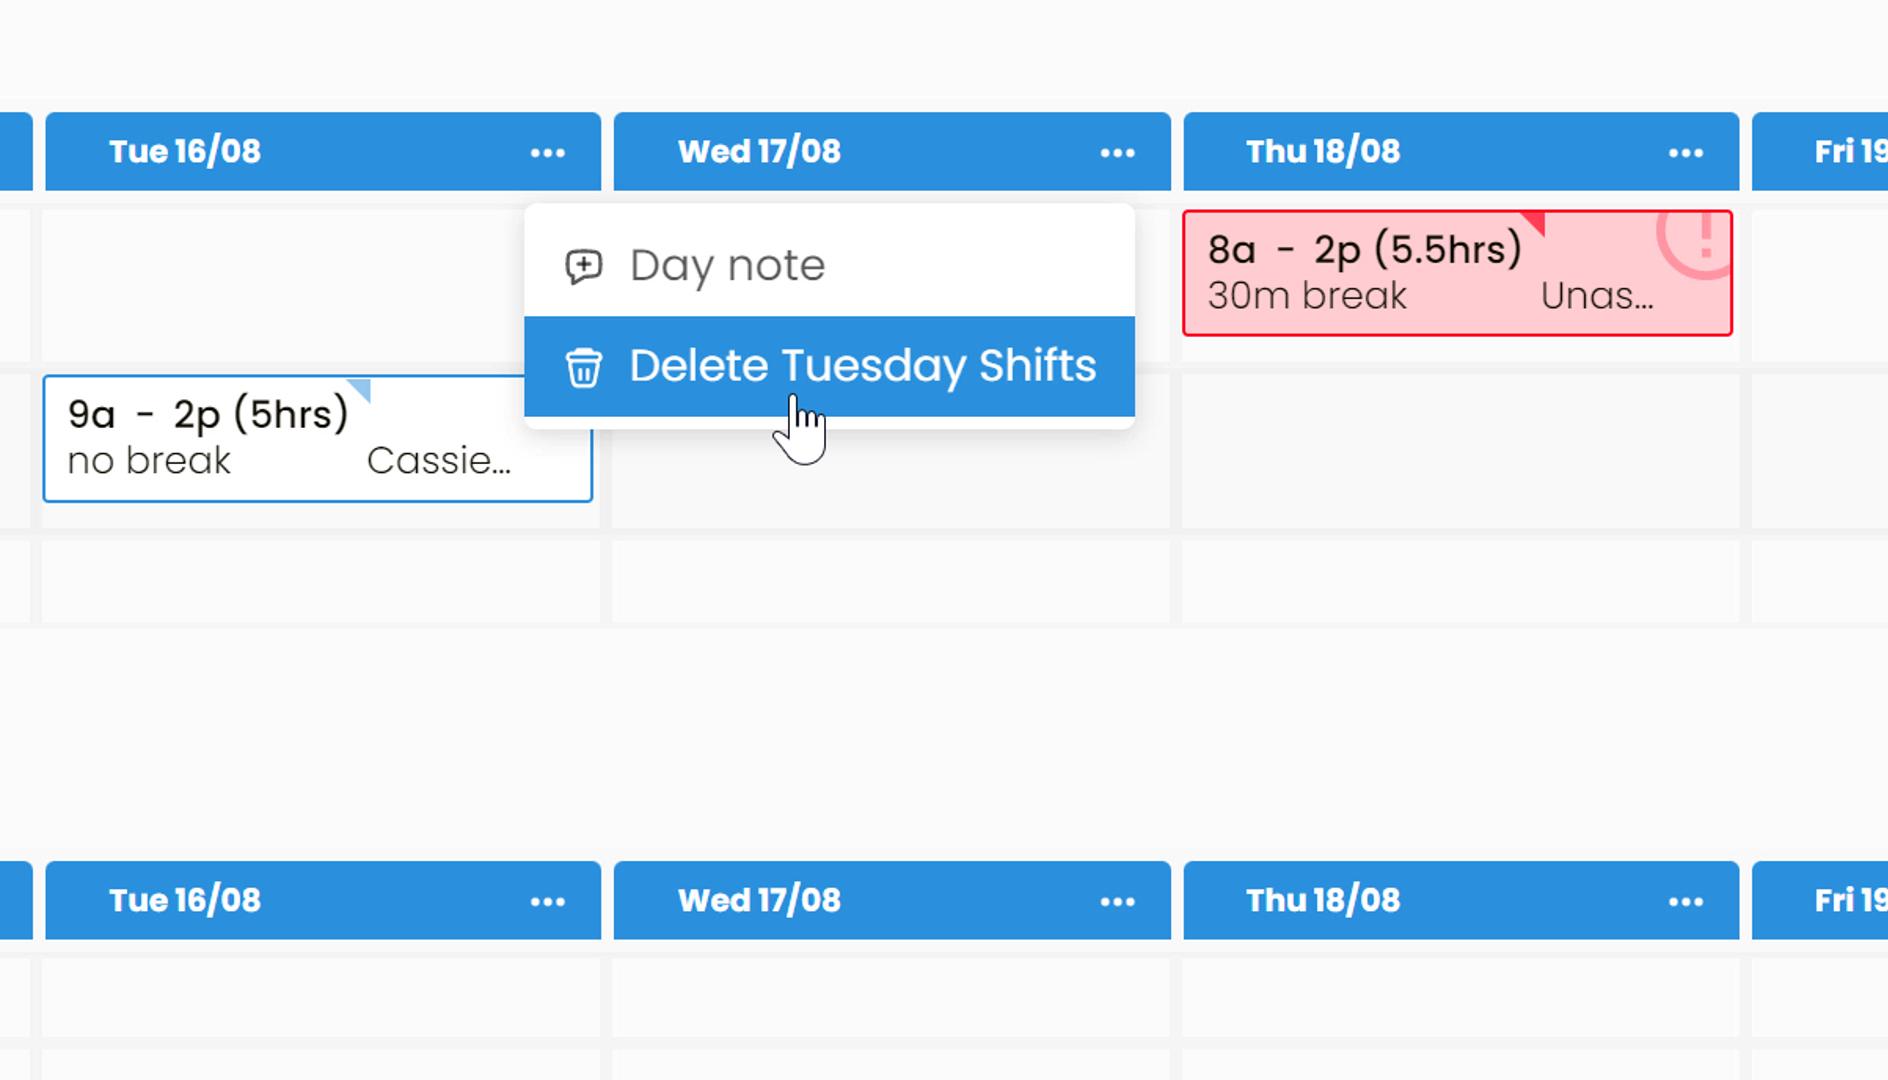Open the top Tue 16/08 three-dot menu

tap(547, 153)
